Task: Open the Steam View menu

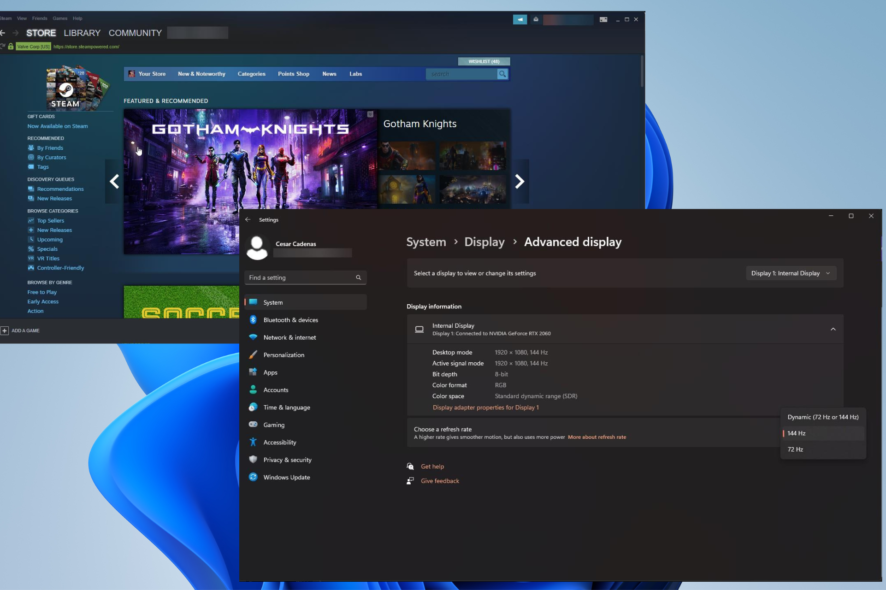Action: (22, 19)
